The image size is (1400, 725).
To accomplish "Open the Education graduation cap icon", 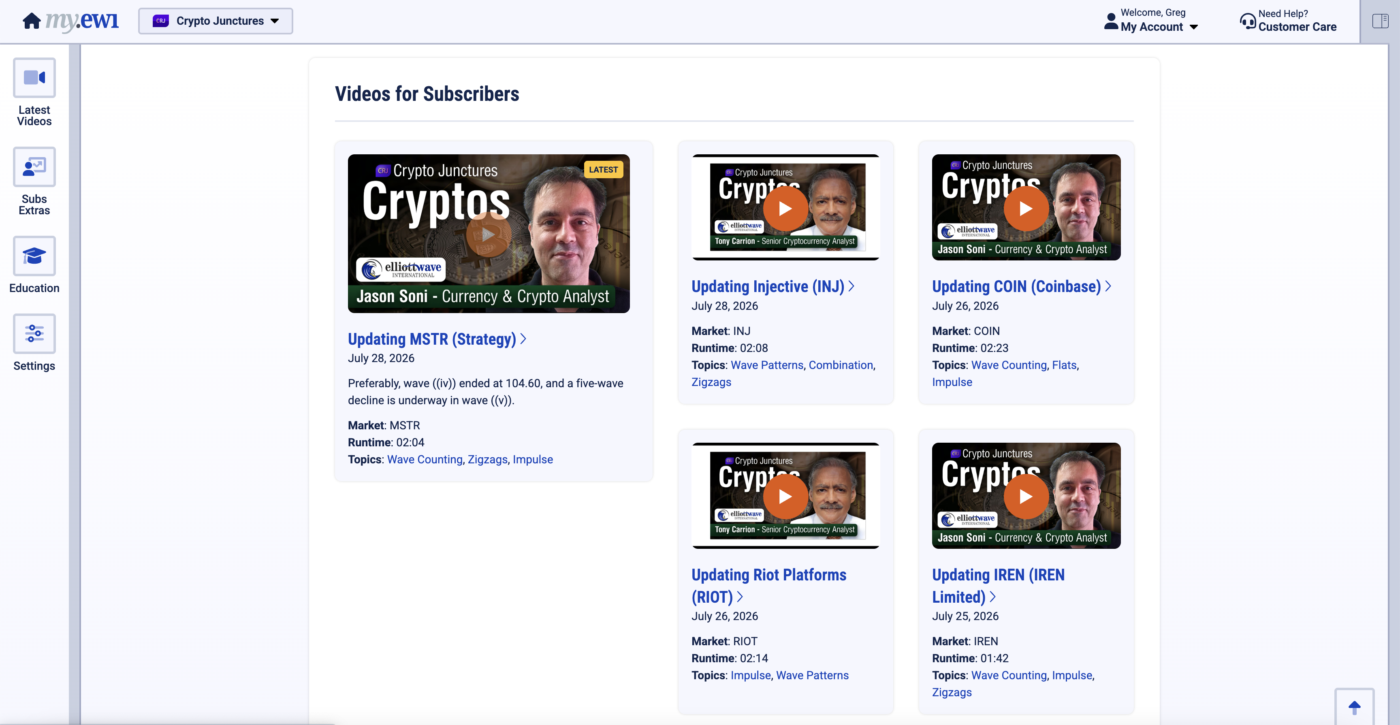I will pyautogui.click(x=34, y=256).
